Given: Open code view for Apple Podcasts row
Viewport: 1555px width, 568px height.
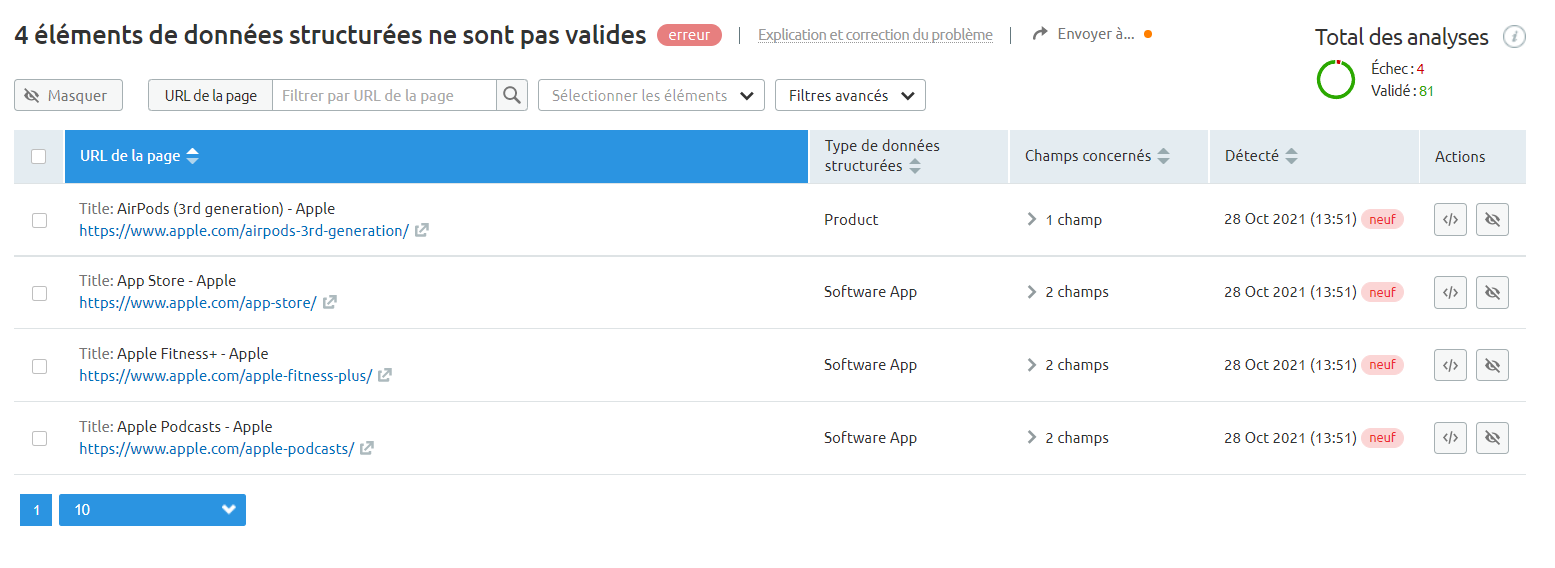Looking at the screenshot, I should (1450, 438).
